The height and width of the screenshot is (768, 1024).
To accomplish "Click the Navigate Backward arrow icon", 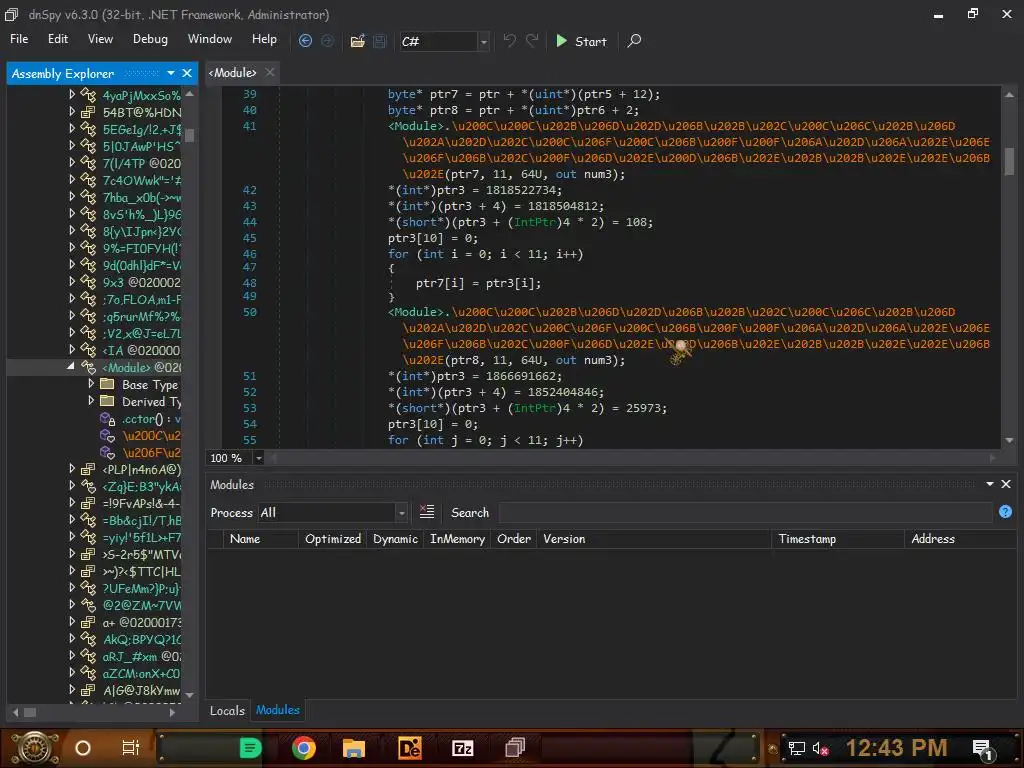I will [x=305, y=41].
